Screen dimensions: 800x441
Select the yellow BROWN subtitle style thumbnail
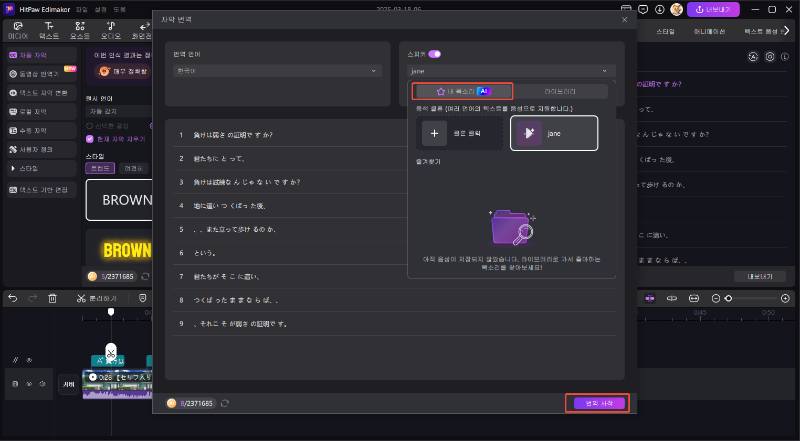[x=119, y=250]
